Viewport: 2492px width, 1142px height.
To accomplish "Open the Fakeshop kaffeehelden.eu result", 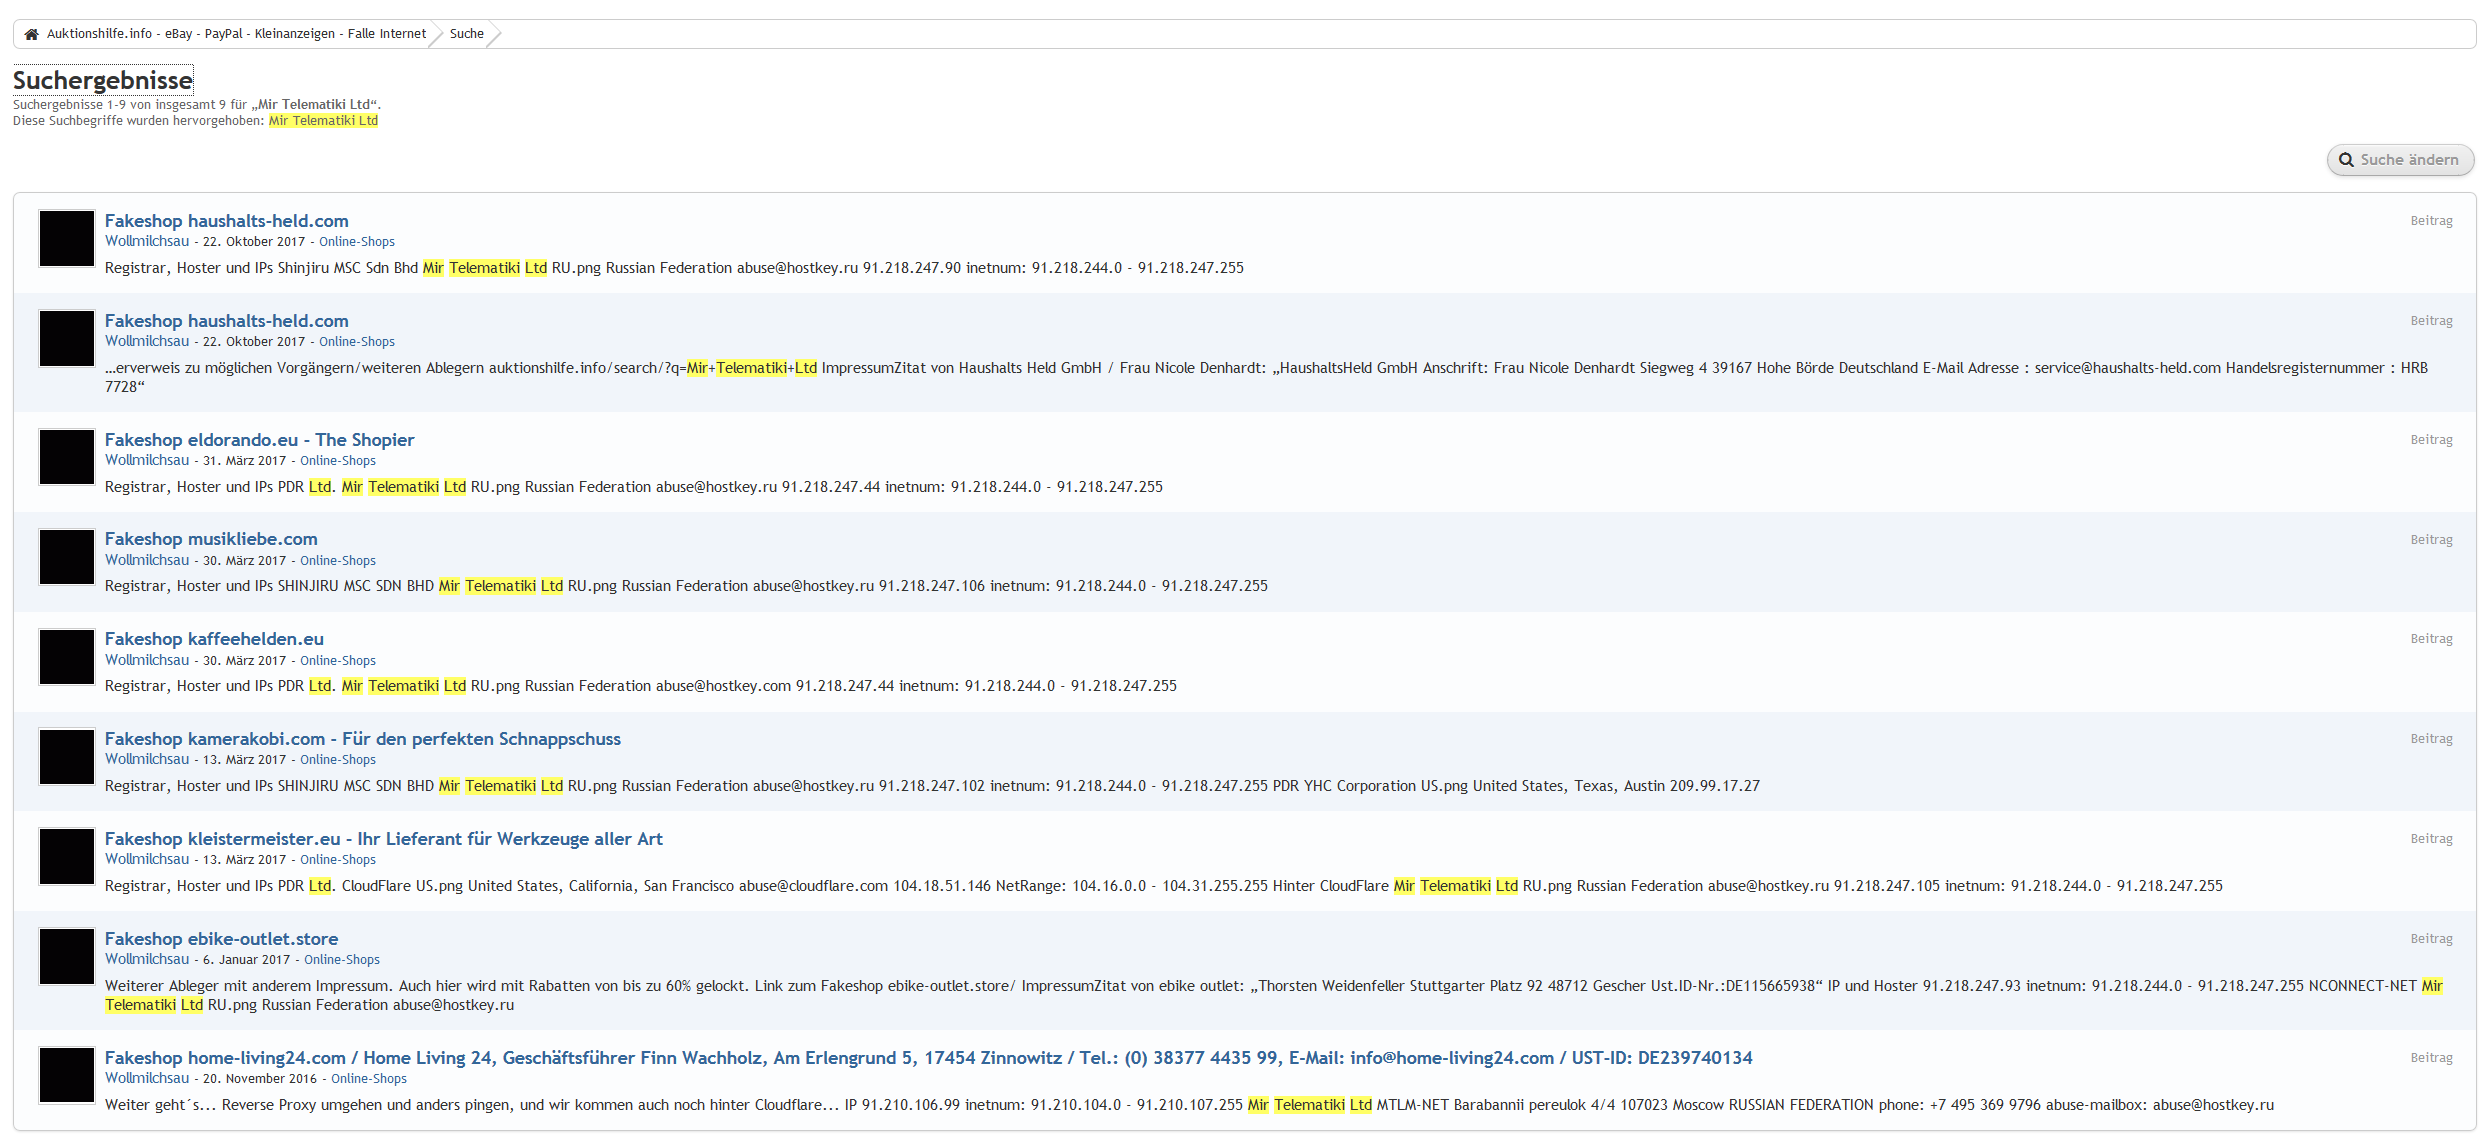I will pyautogui.click(x=214, y=639).
